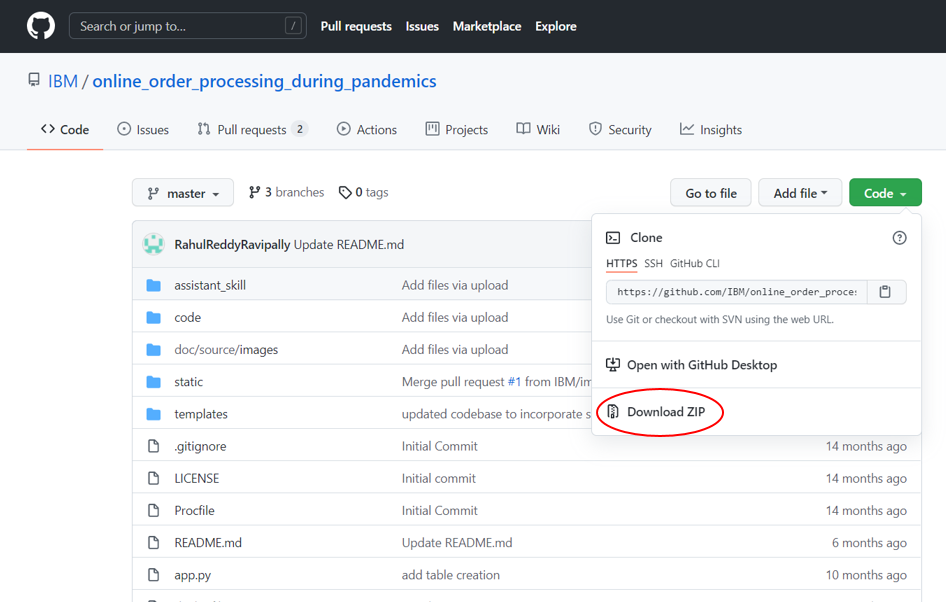Click the static folder icon
946x602 pixels.
[x=154, y=382]
